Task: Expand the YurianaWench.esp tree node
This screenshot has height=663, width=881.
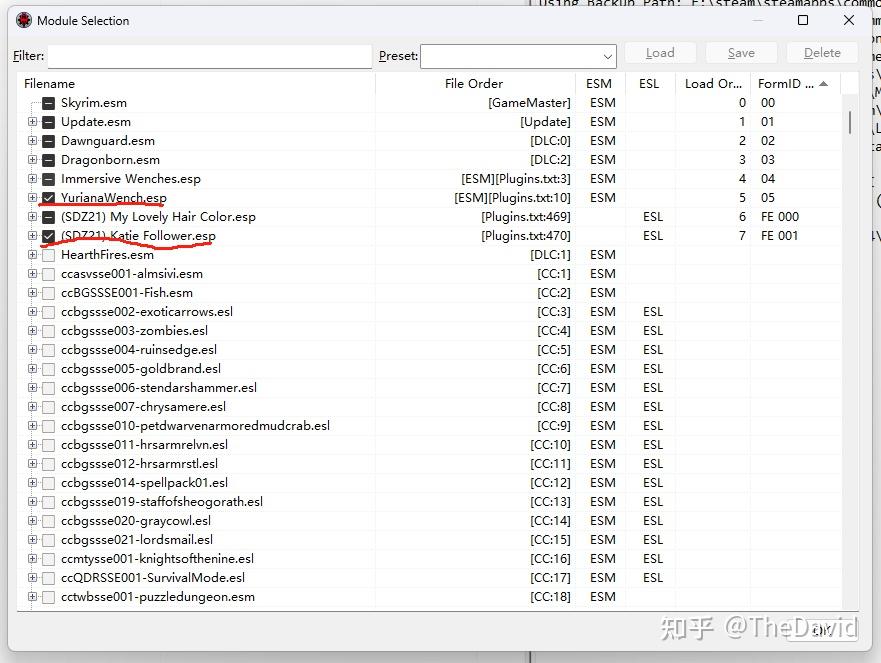Action: tap(33, 198)
